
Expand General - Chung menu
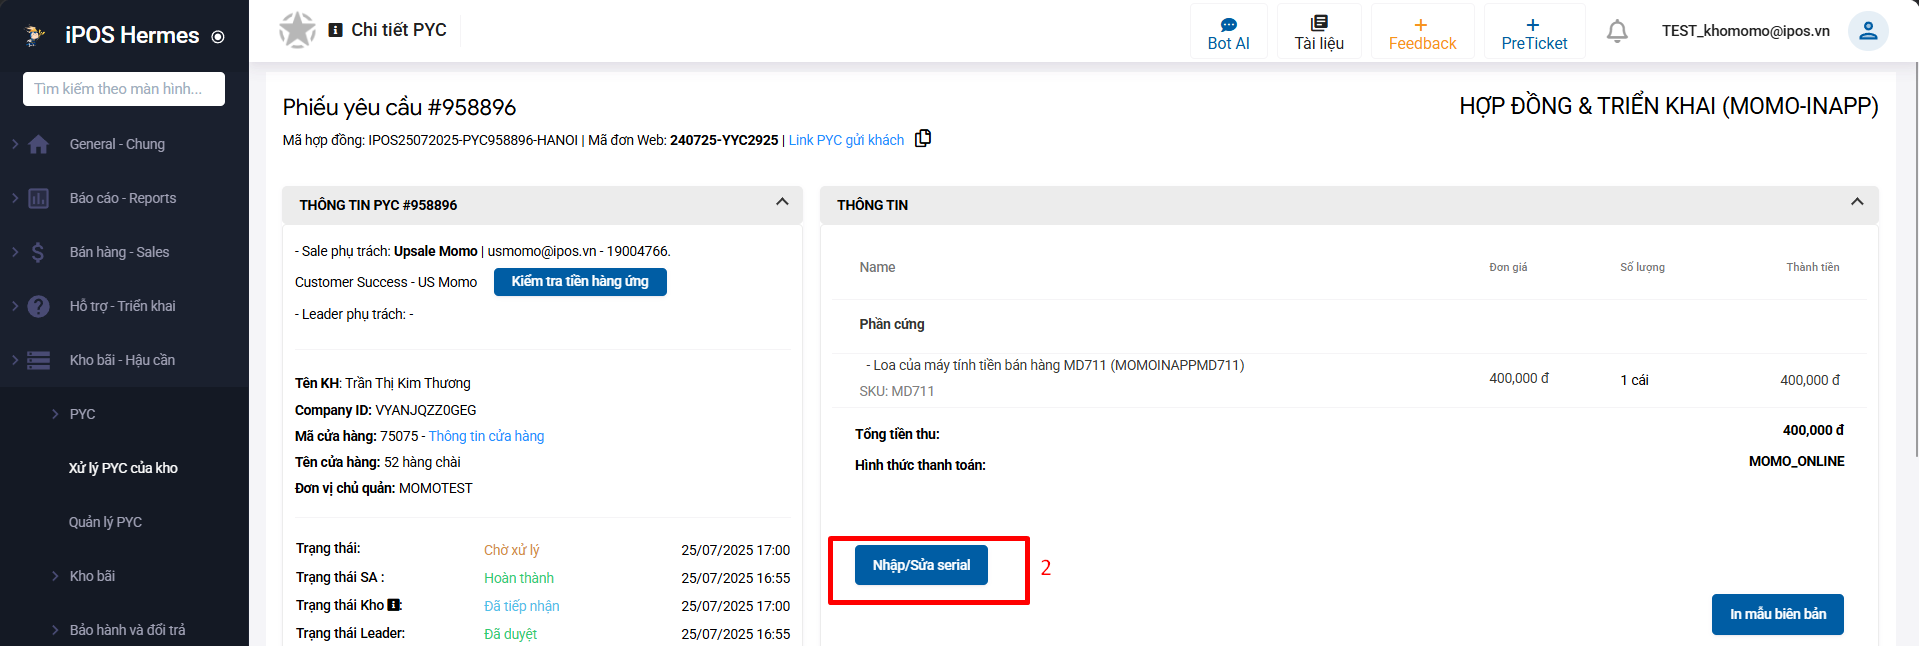[117, 144]
